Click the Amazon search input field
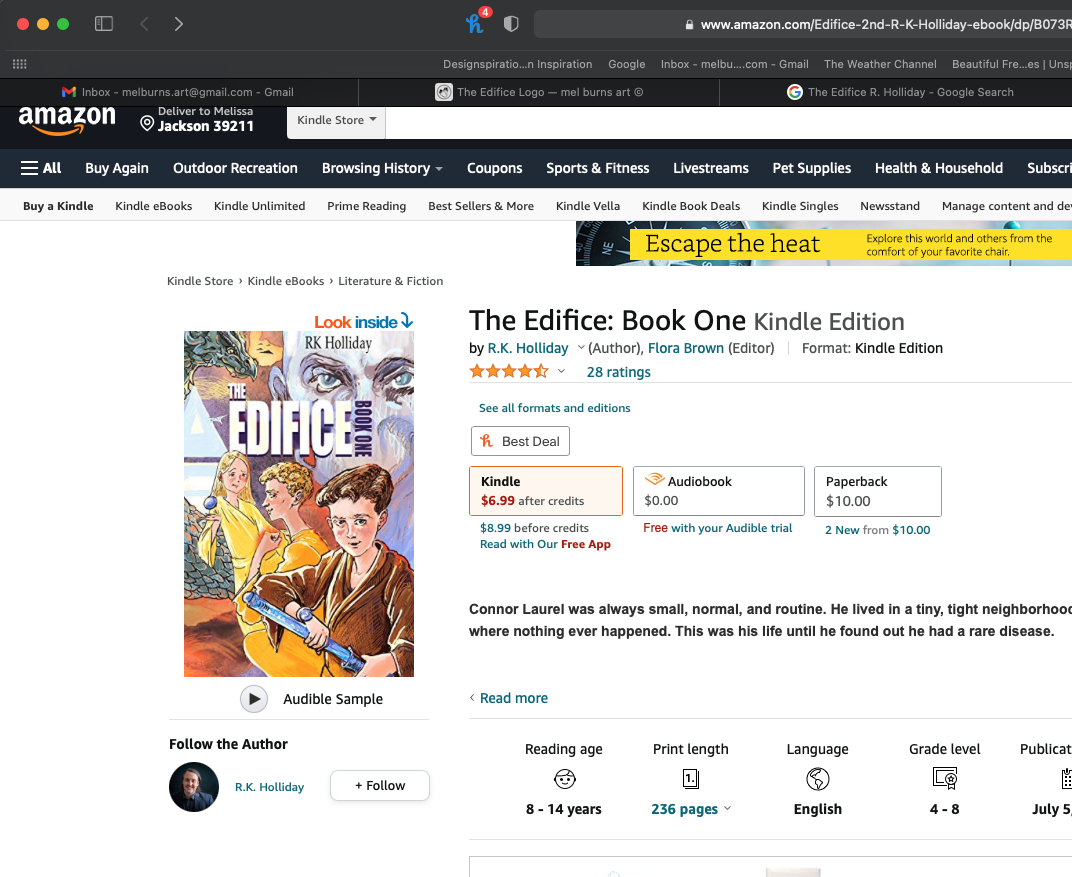The image size is (1072, 877). [x=729, y=122]
